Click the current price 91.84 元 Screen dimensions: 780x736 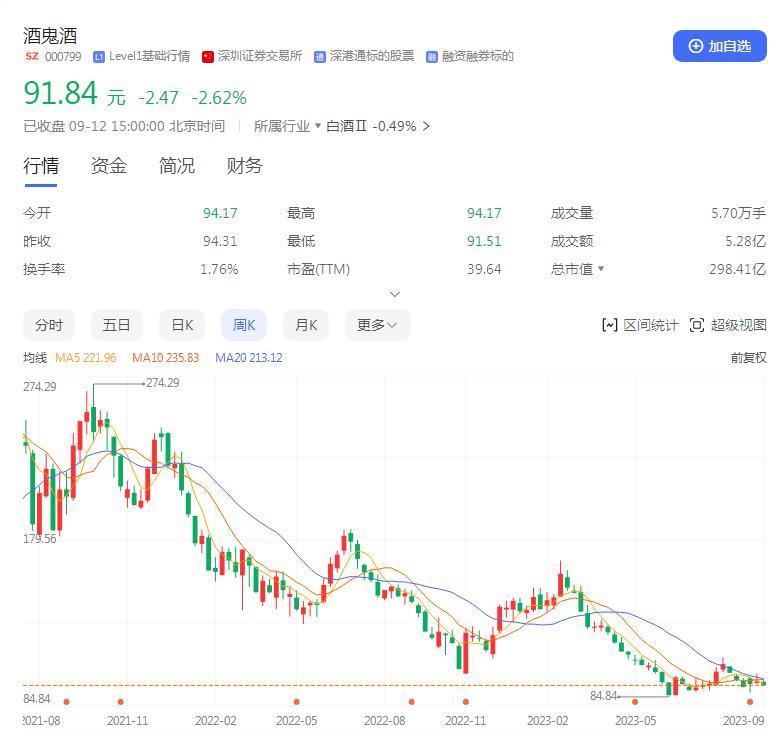pyautogui.click(x=75, y=93)
